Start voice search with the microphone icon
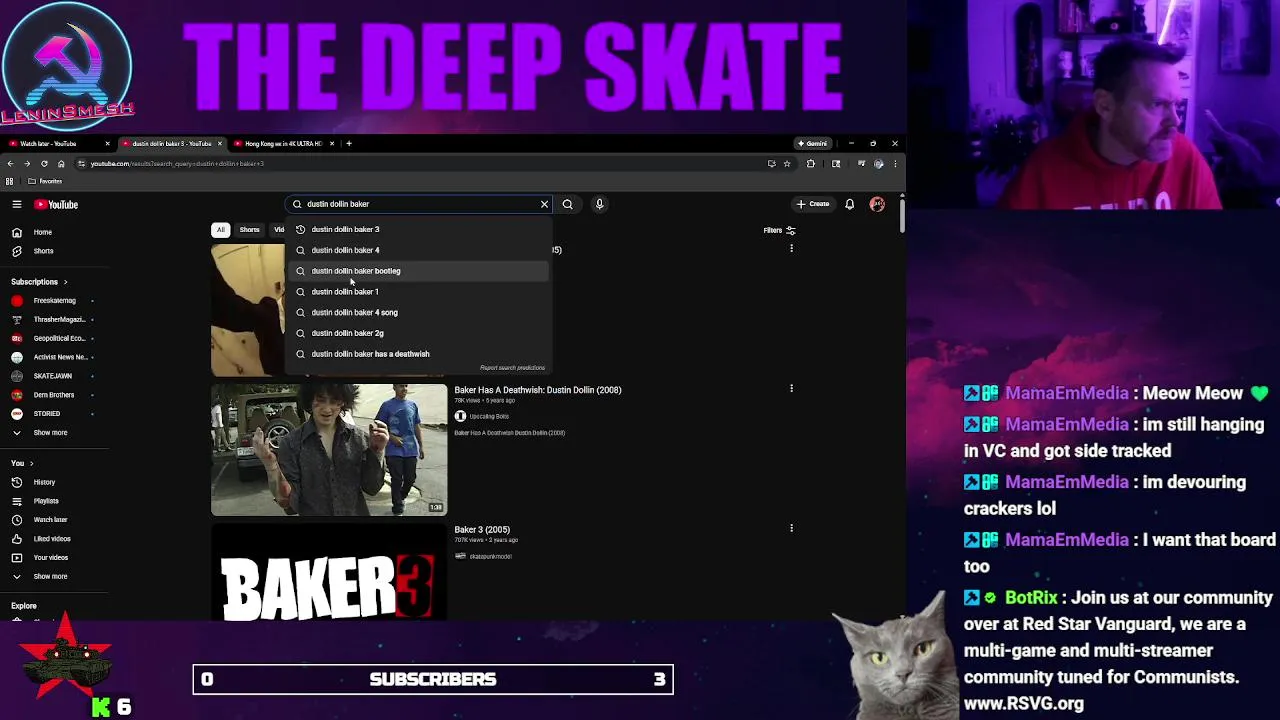 [x=599, y=204]
